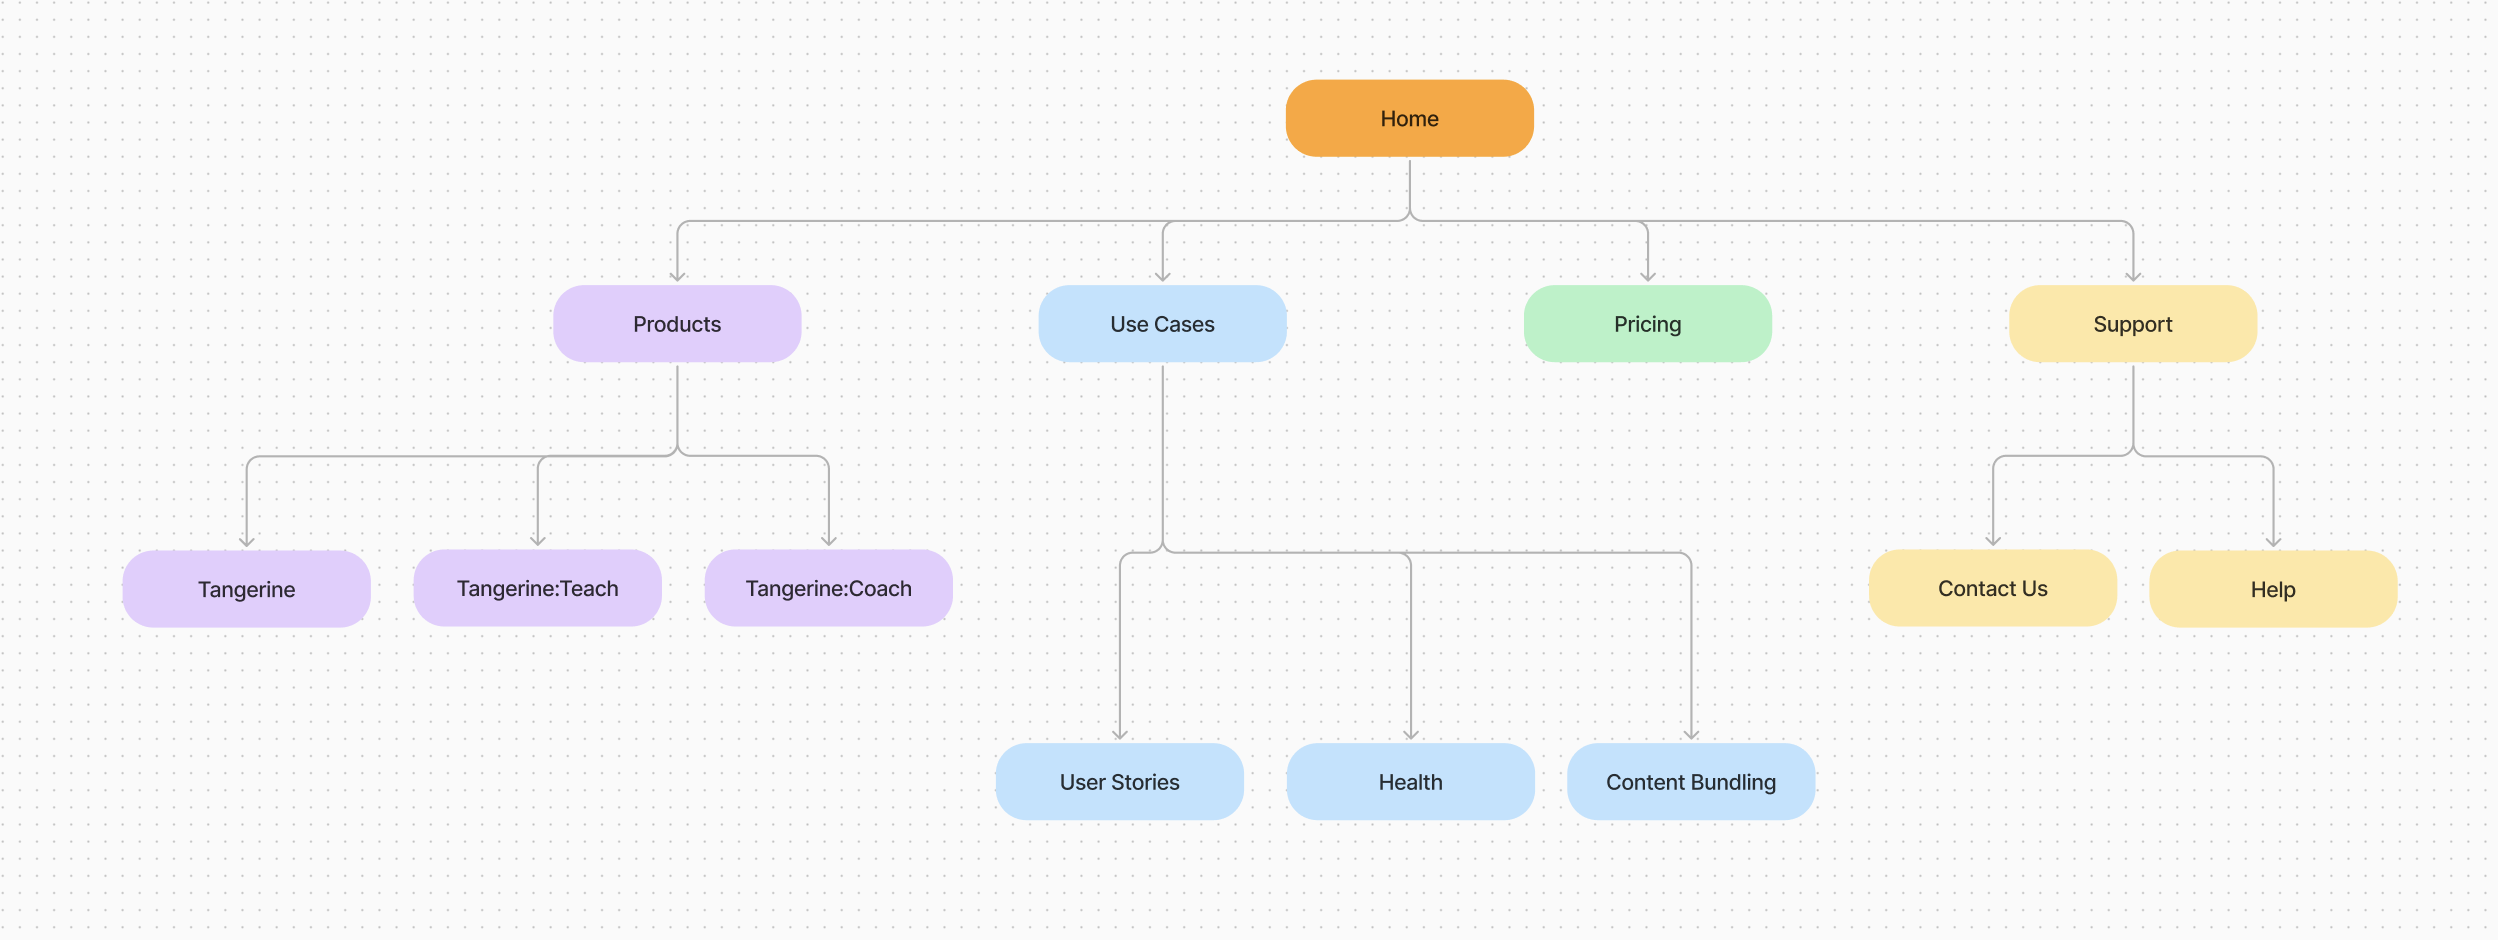Select the orange Home node

pyautogui.click(x=1409, y=118)
